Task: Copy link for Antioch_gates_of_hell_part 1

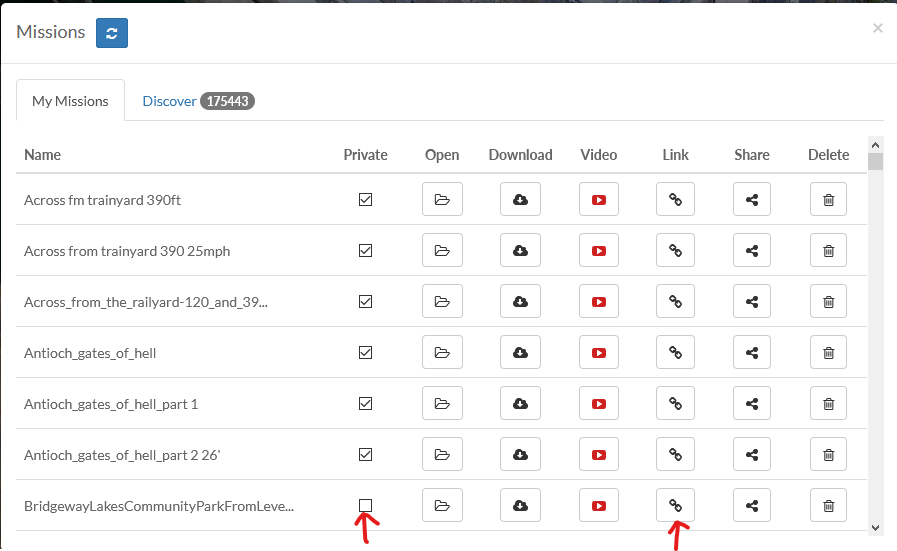Action: click(x=675, y=403)
